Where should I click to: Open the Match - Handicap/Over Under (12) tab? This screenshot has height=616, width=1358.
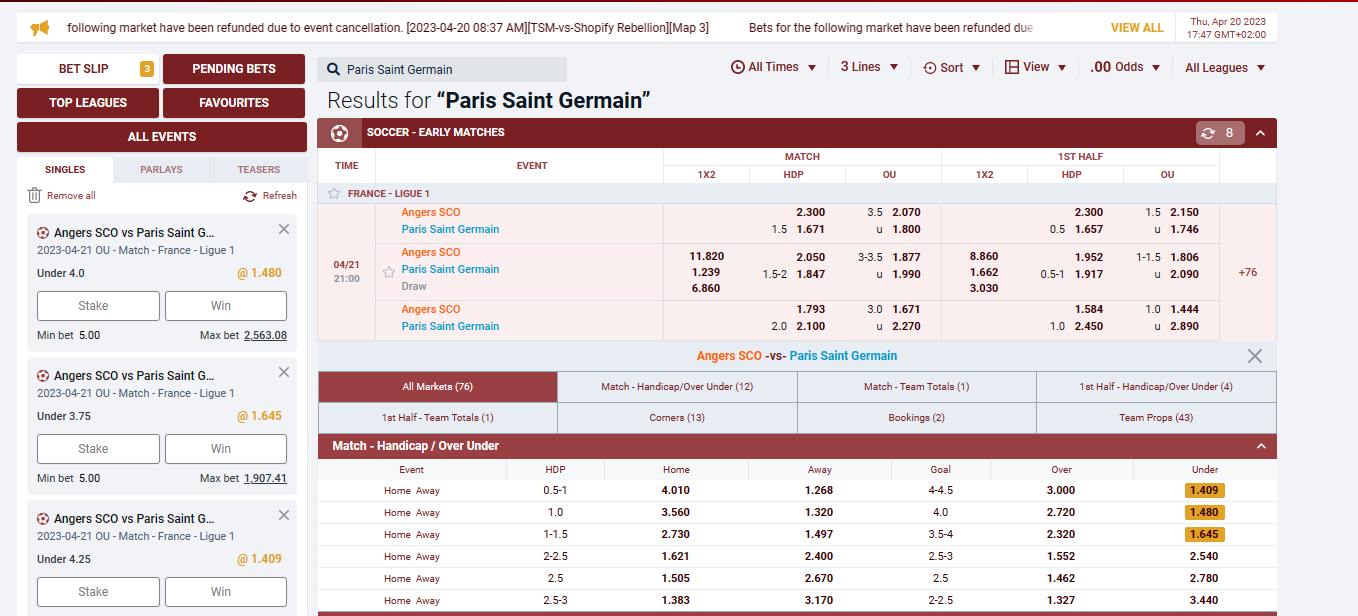click(677, 387)
